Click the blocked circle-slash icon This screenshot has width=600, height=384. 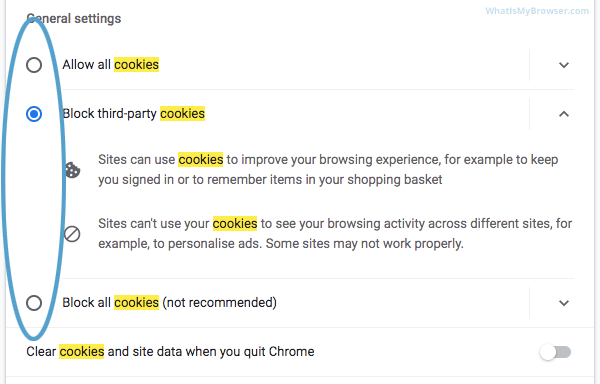(x=72, y=234)
